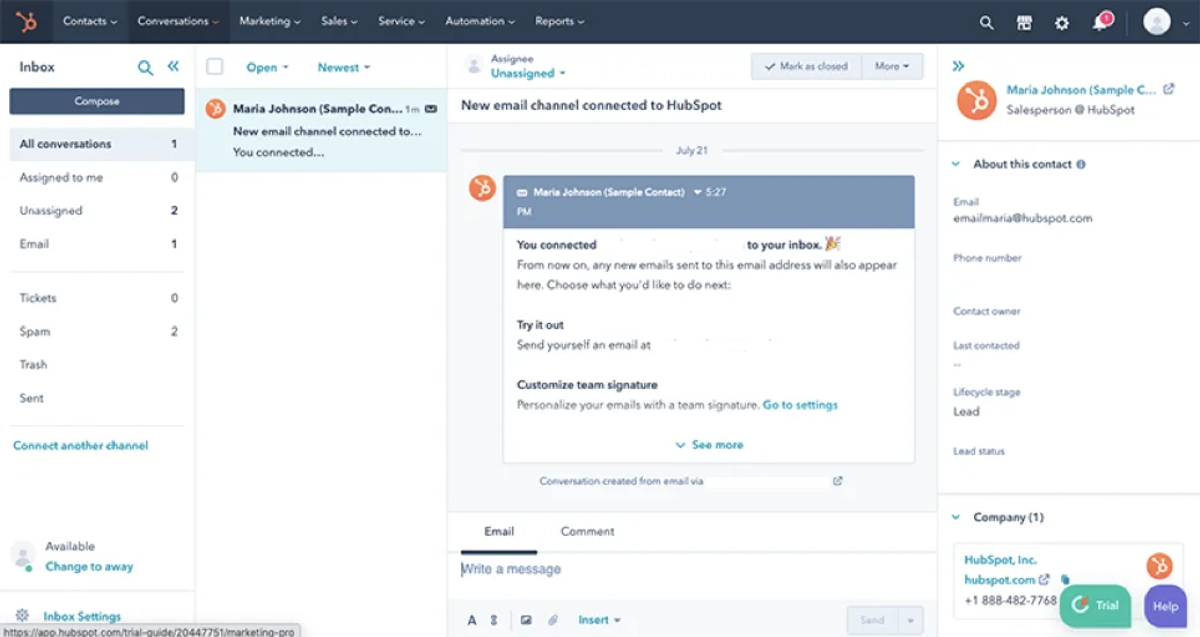1200x637 pixels.
Task: Open Maria Johnson record via external link icon
Action: 1169,90
